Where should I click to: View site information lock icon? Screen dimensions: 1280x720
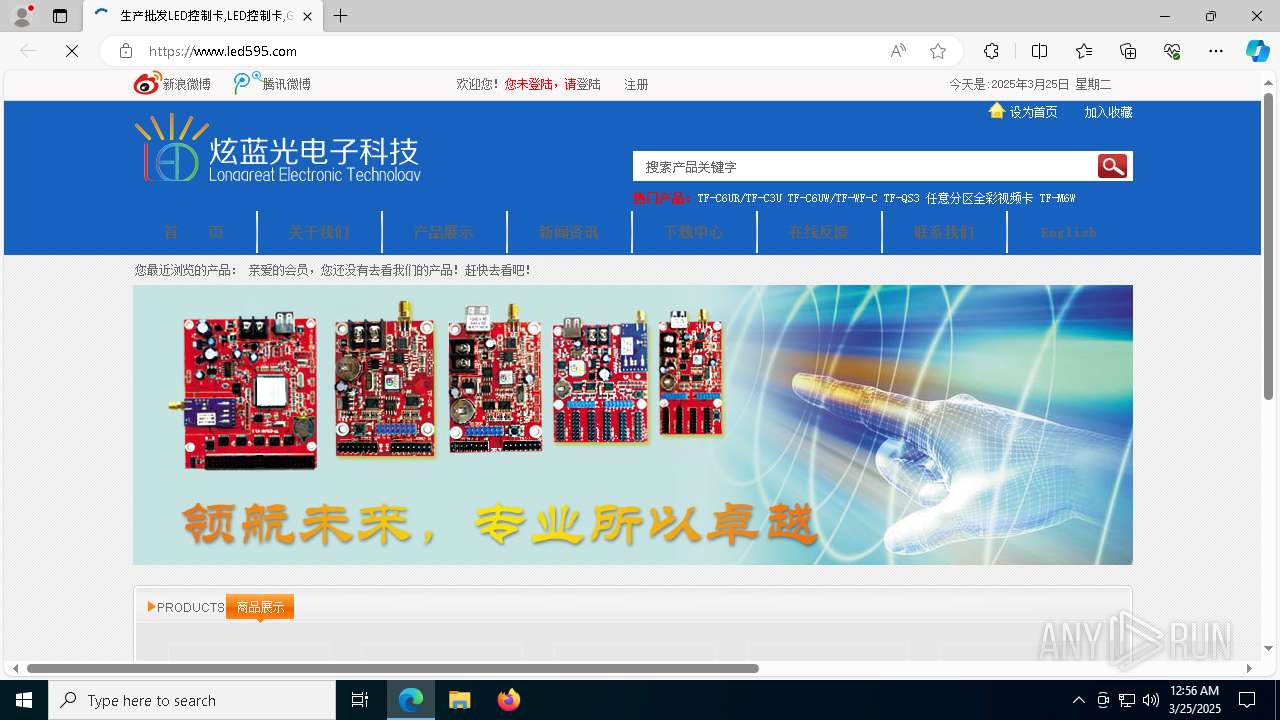(126, 51)
